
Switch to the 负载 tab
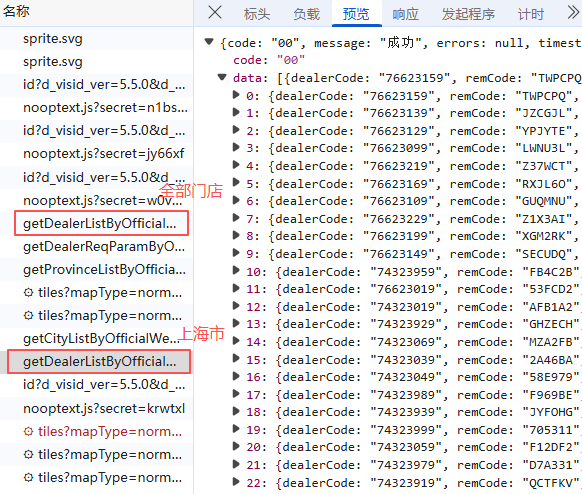[306, 14]
